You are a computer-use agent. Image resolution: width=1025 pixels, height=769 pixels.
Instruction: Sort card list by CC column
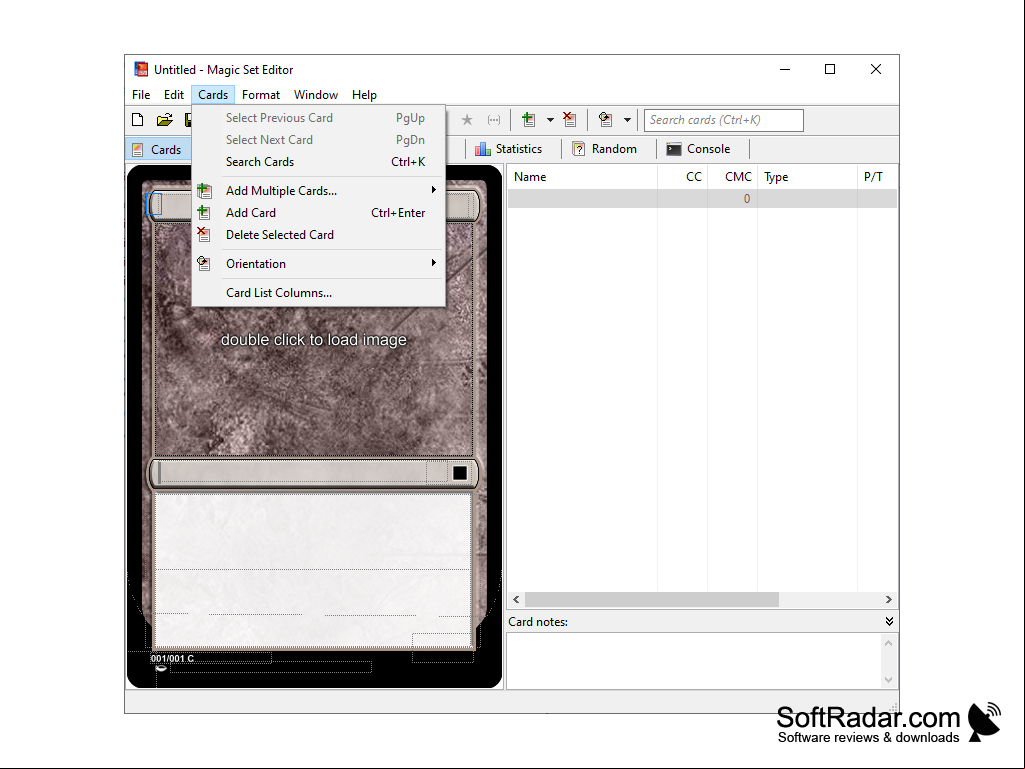click(x=682, y=177)
